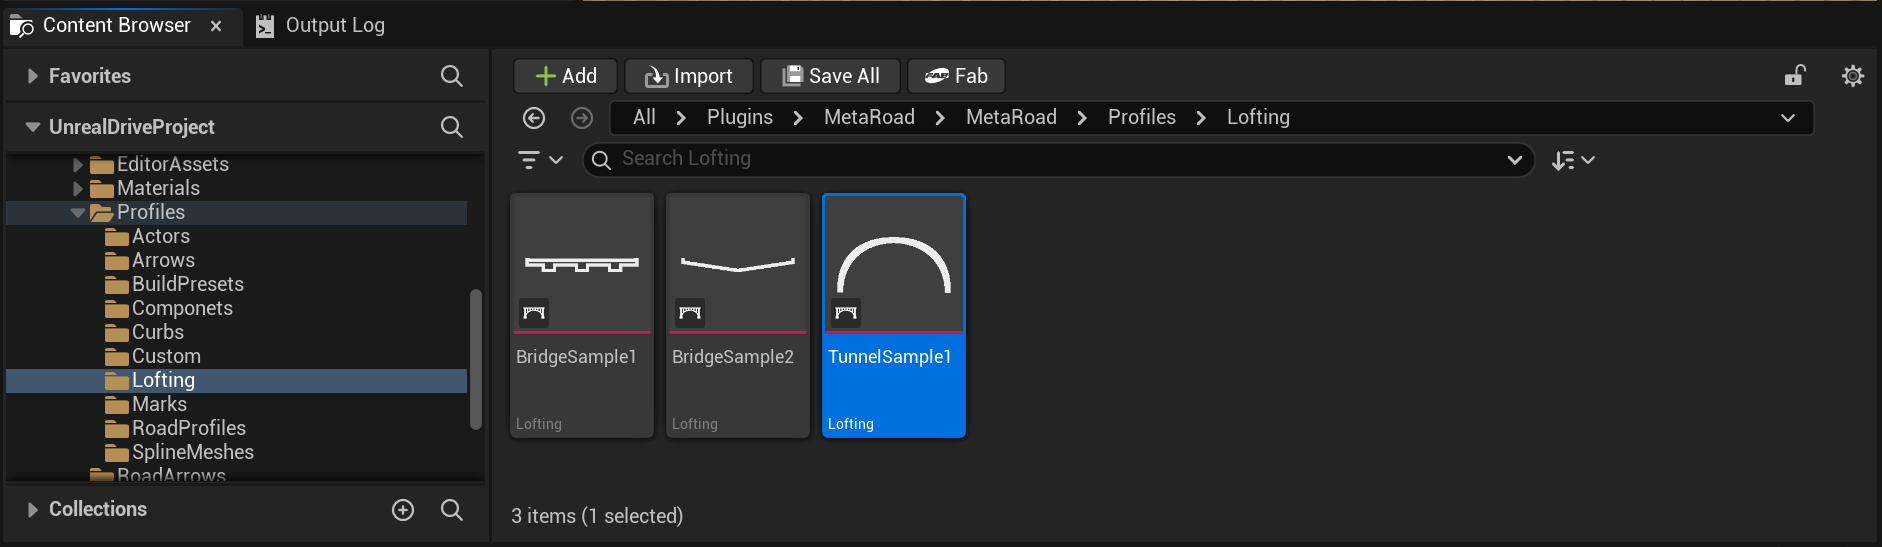Viewport: 1882px width, 547px height.
Task: Click the '3 items (1 selected)' status text
Action: 597,516
